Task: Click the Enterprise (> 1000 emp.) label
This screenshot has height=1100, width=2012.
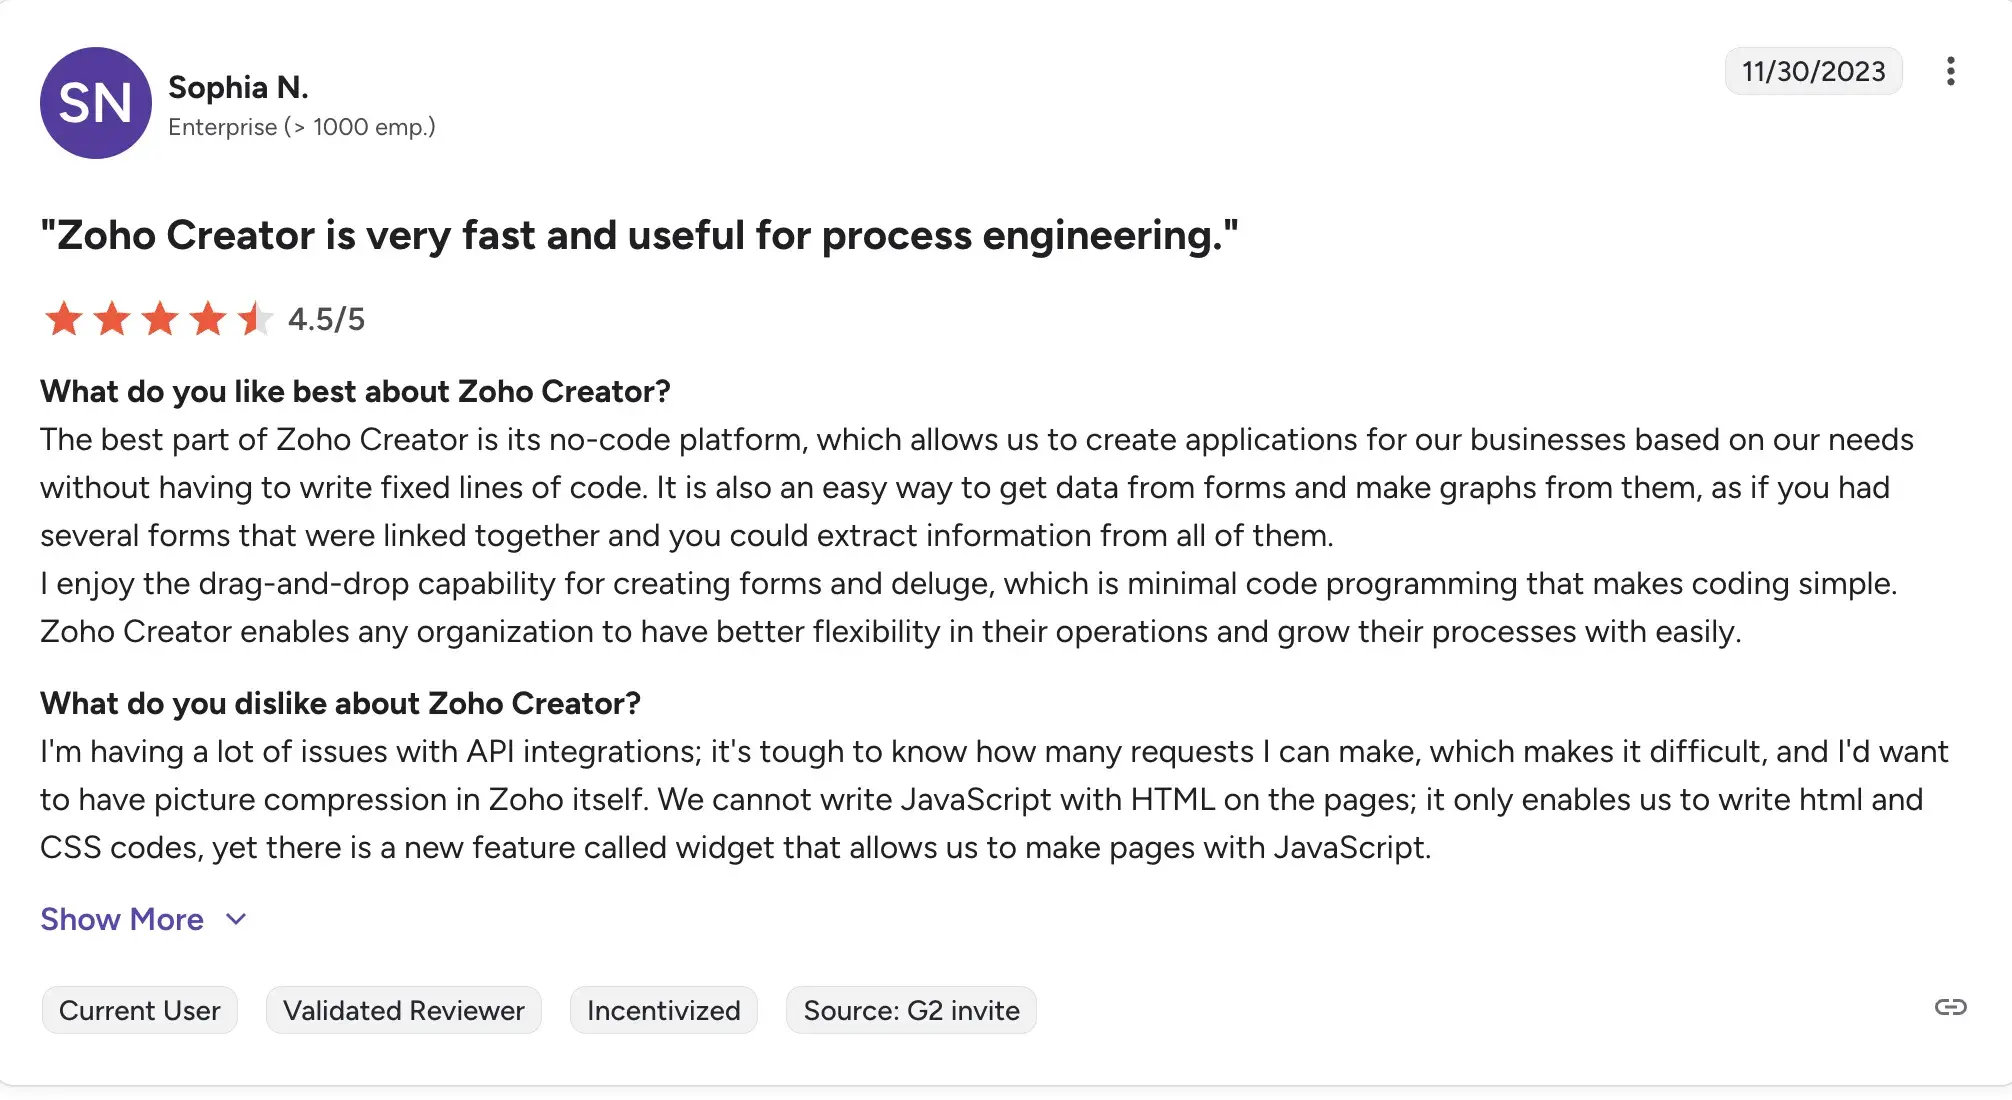Action: 303,127
